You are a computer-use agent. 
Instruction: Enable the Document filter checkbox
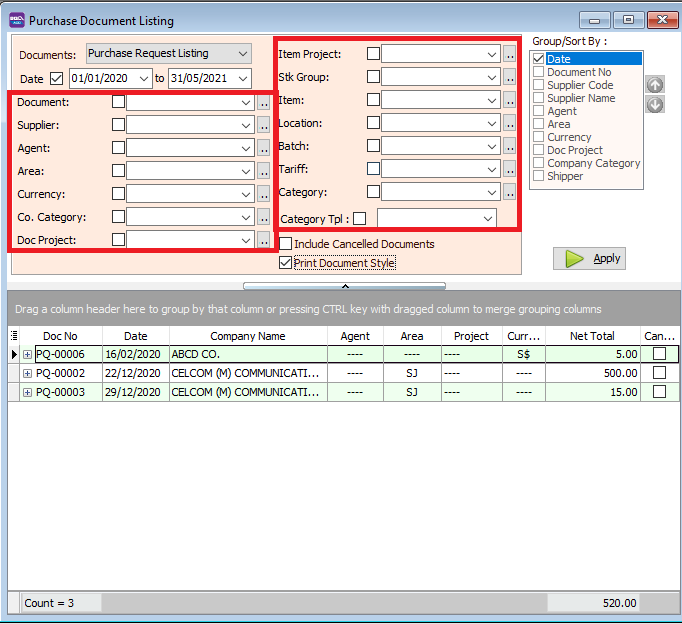118,102
